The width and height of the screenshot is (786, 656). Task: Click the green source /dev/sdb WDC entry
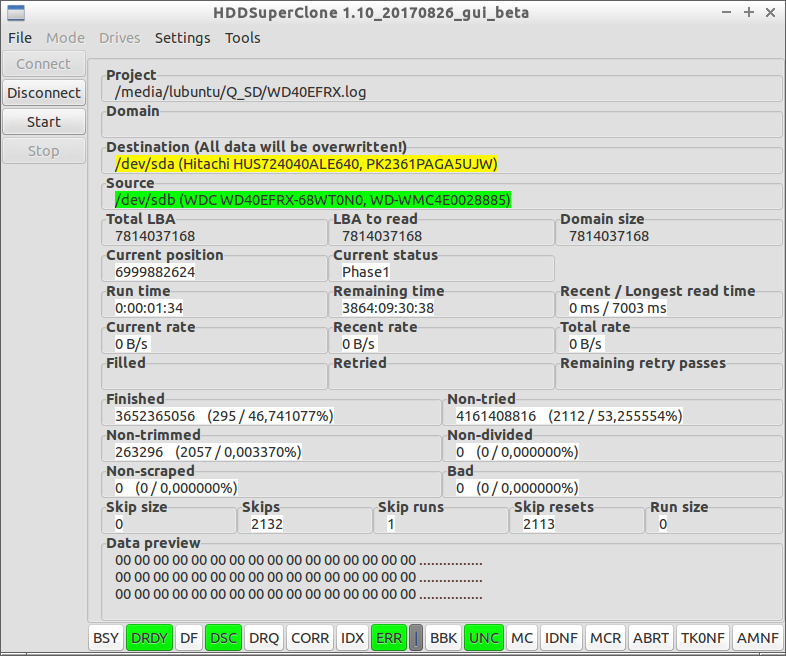click(313, 200)
